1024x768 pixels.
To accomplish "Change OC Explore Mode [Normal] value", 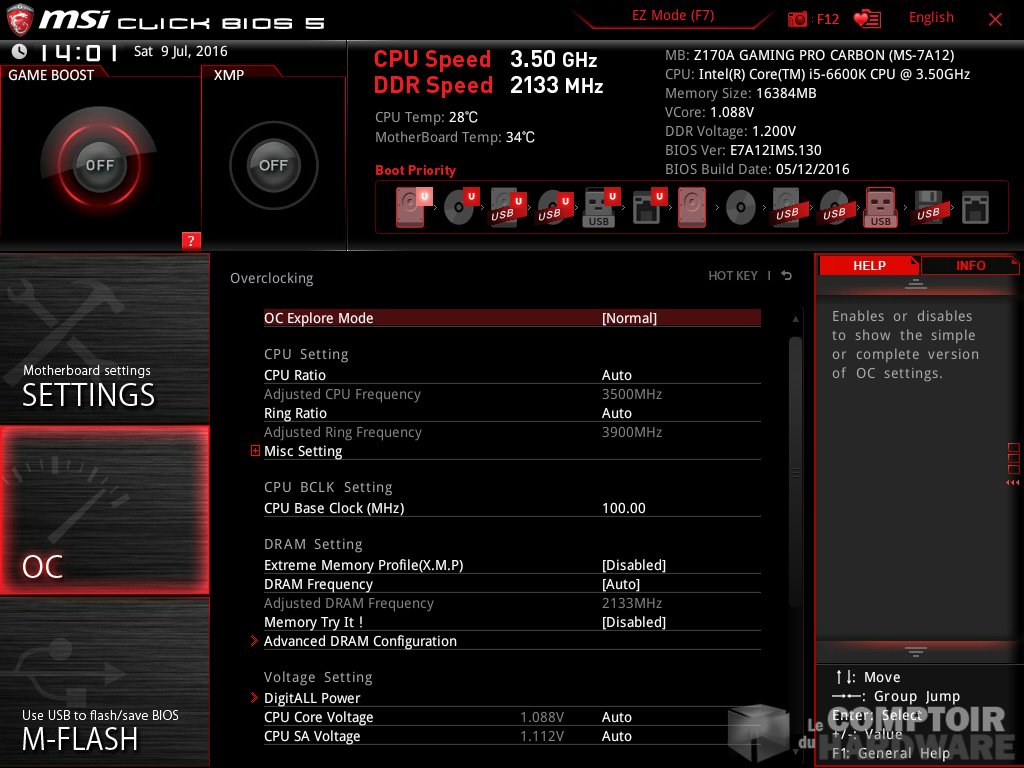I will [x=629, y=318].
